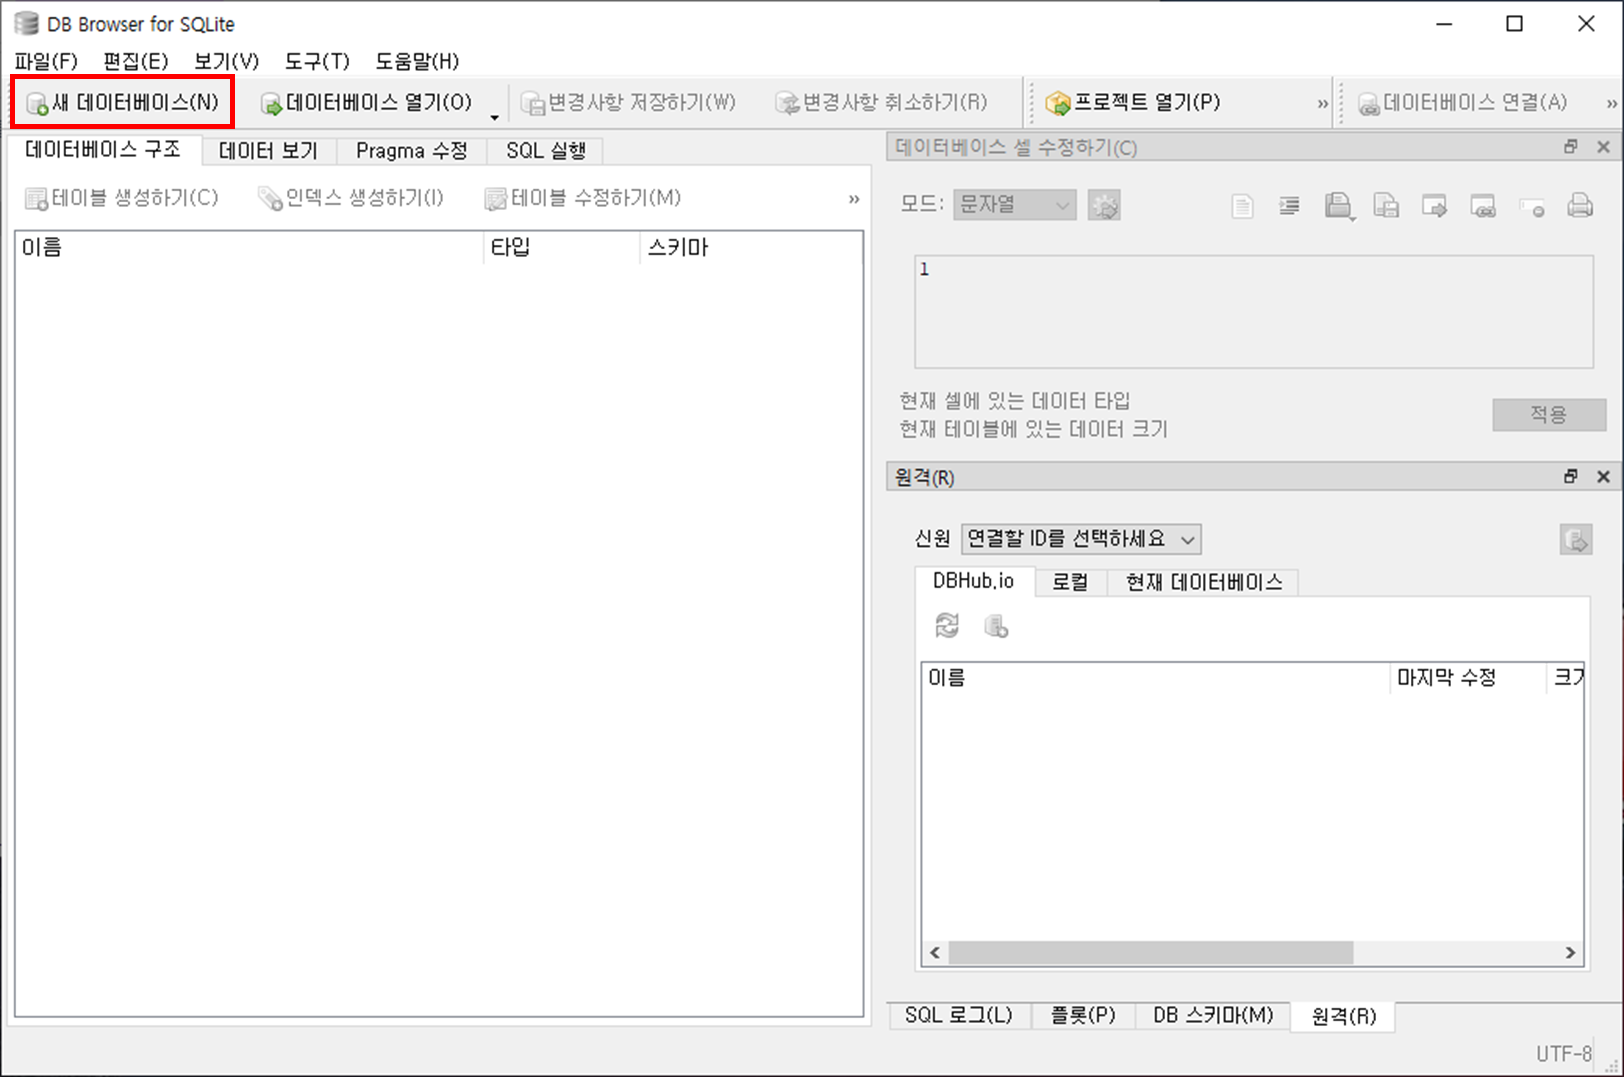This screenshot has width=1624, height=1077.
Task: Click 테이블 수정하기(M) button
Action: click(583, 198)
